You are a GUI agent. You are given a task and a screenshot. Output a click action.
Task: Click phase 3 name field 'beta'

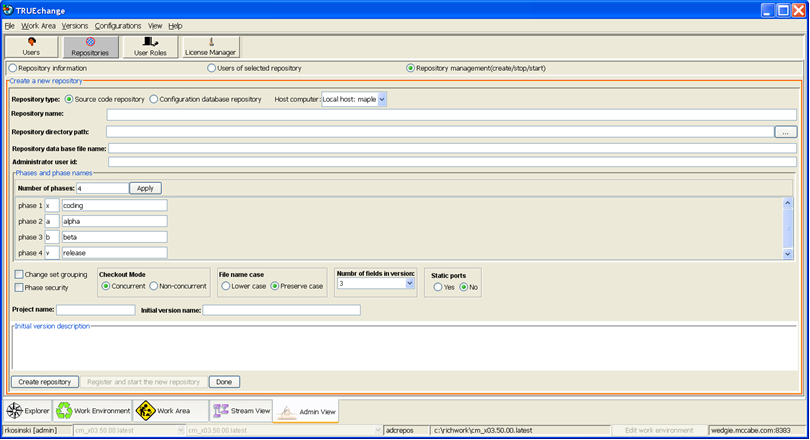pos(114,238)
